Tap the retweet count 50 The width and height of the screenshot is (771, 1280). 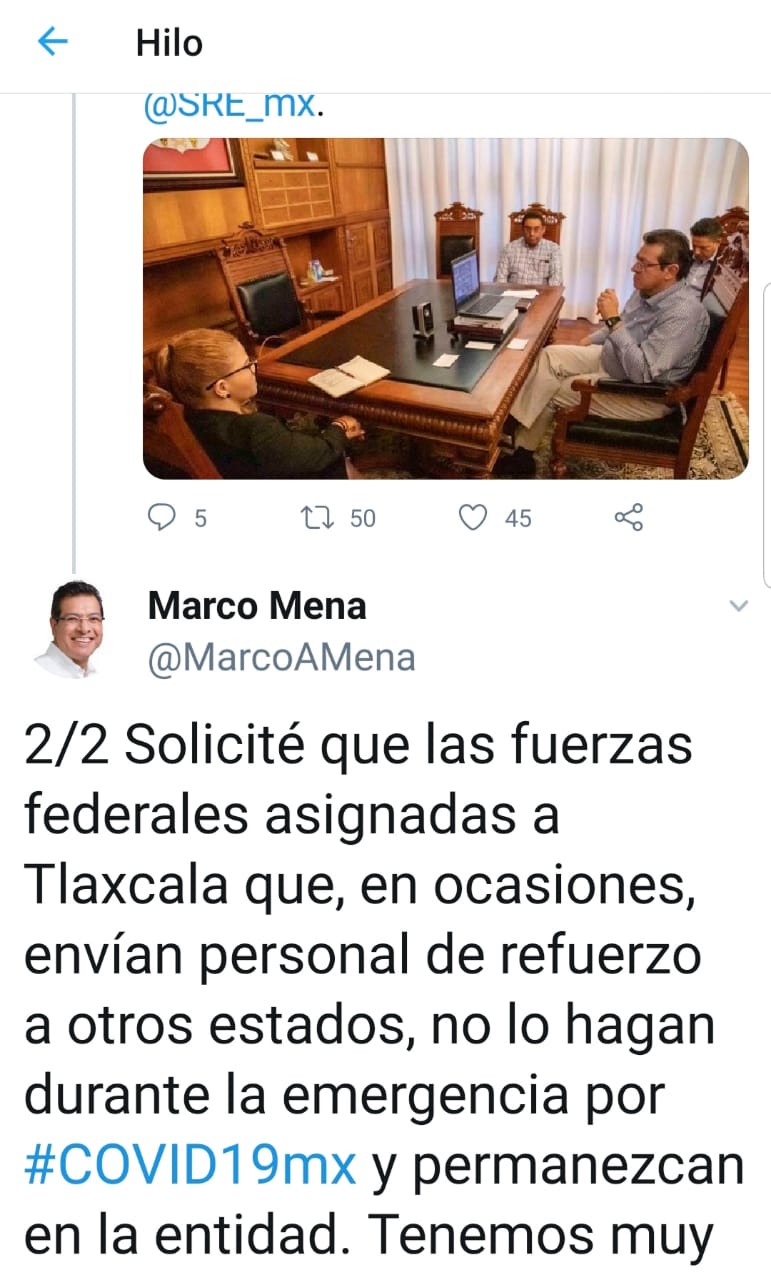point(363,518)
